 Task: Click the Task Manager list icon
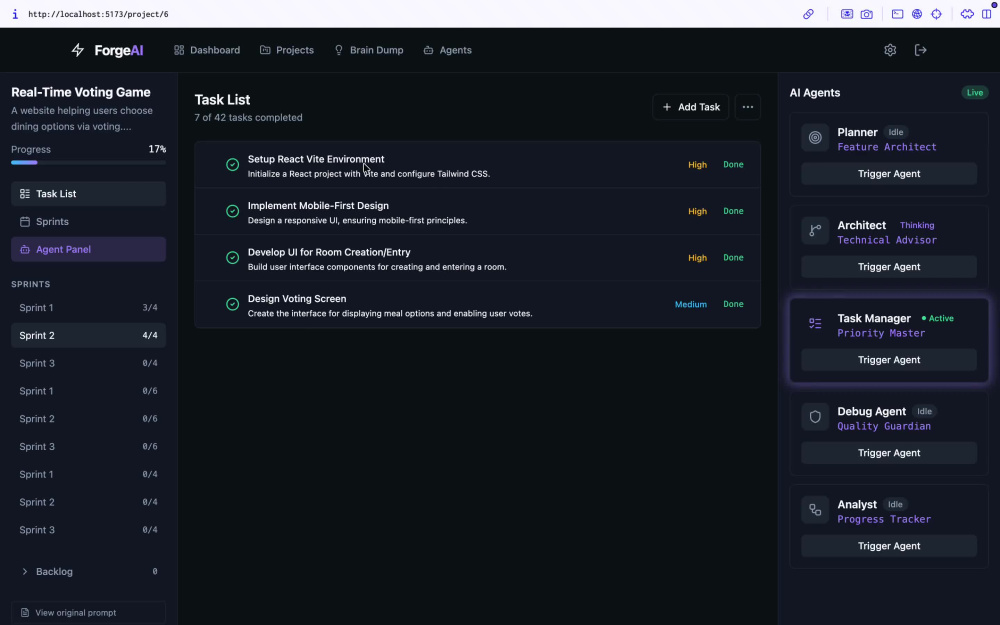[x=815, y=323]
